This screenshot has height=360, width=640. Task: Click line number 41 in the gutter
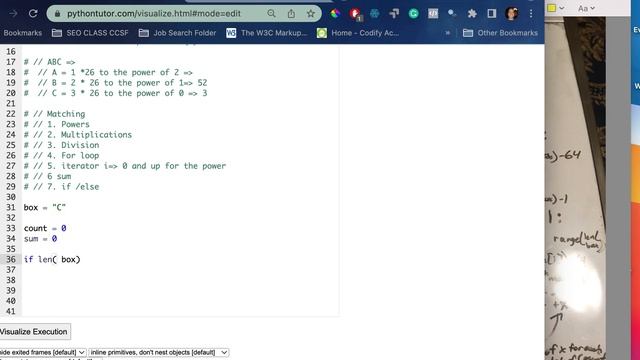11,311
